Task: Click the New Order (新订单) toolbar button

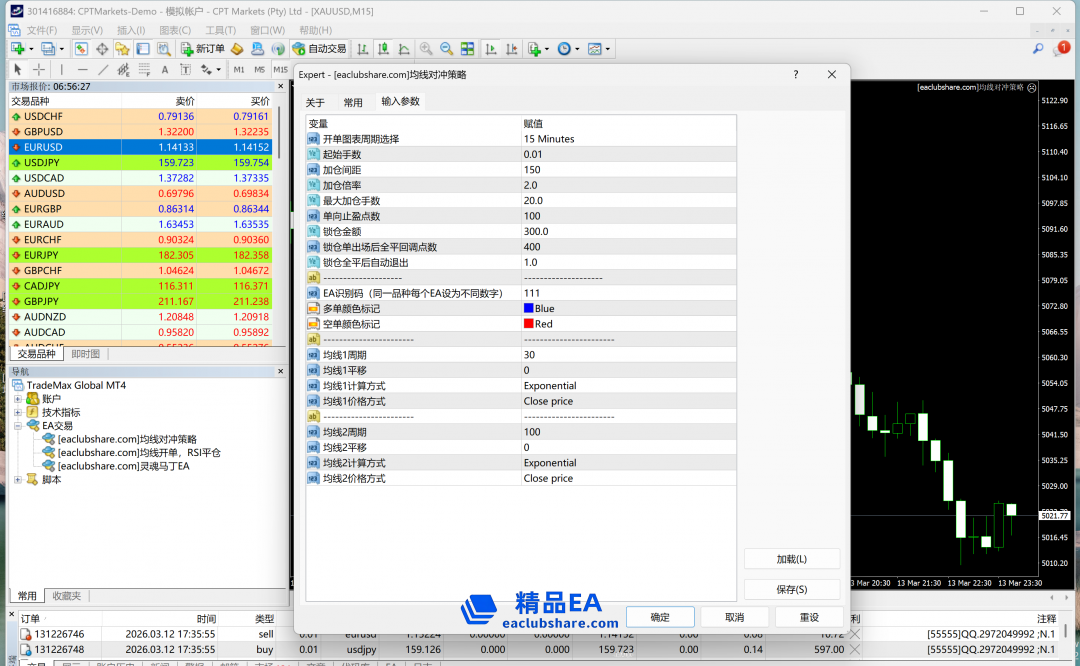Action: pos(203,49)
